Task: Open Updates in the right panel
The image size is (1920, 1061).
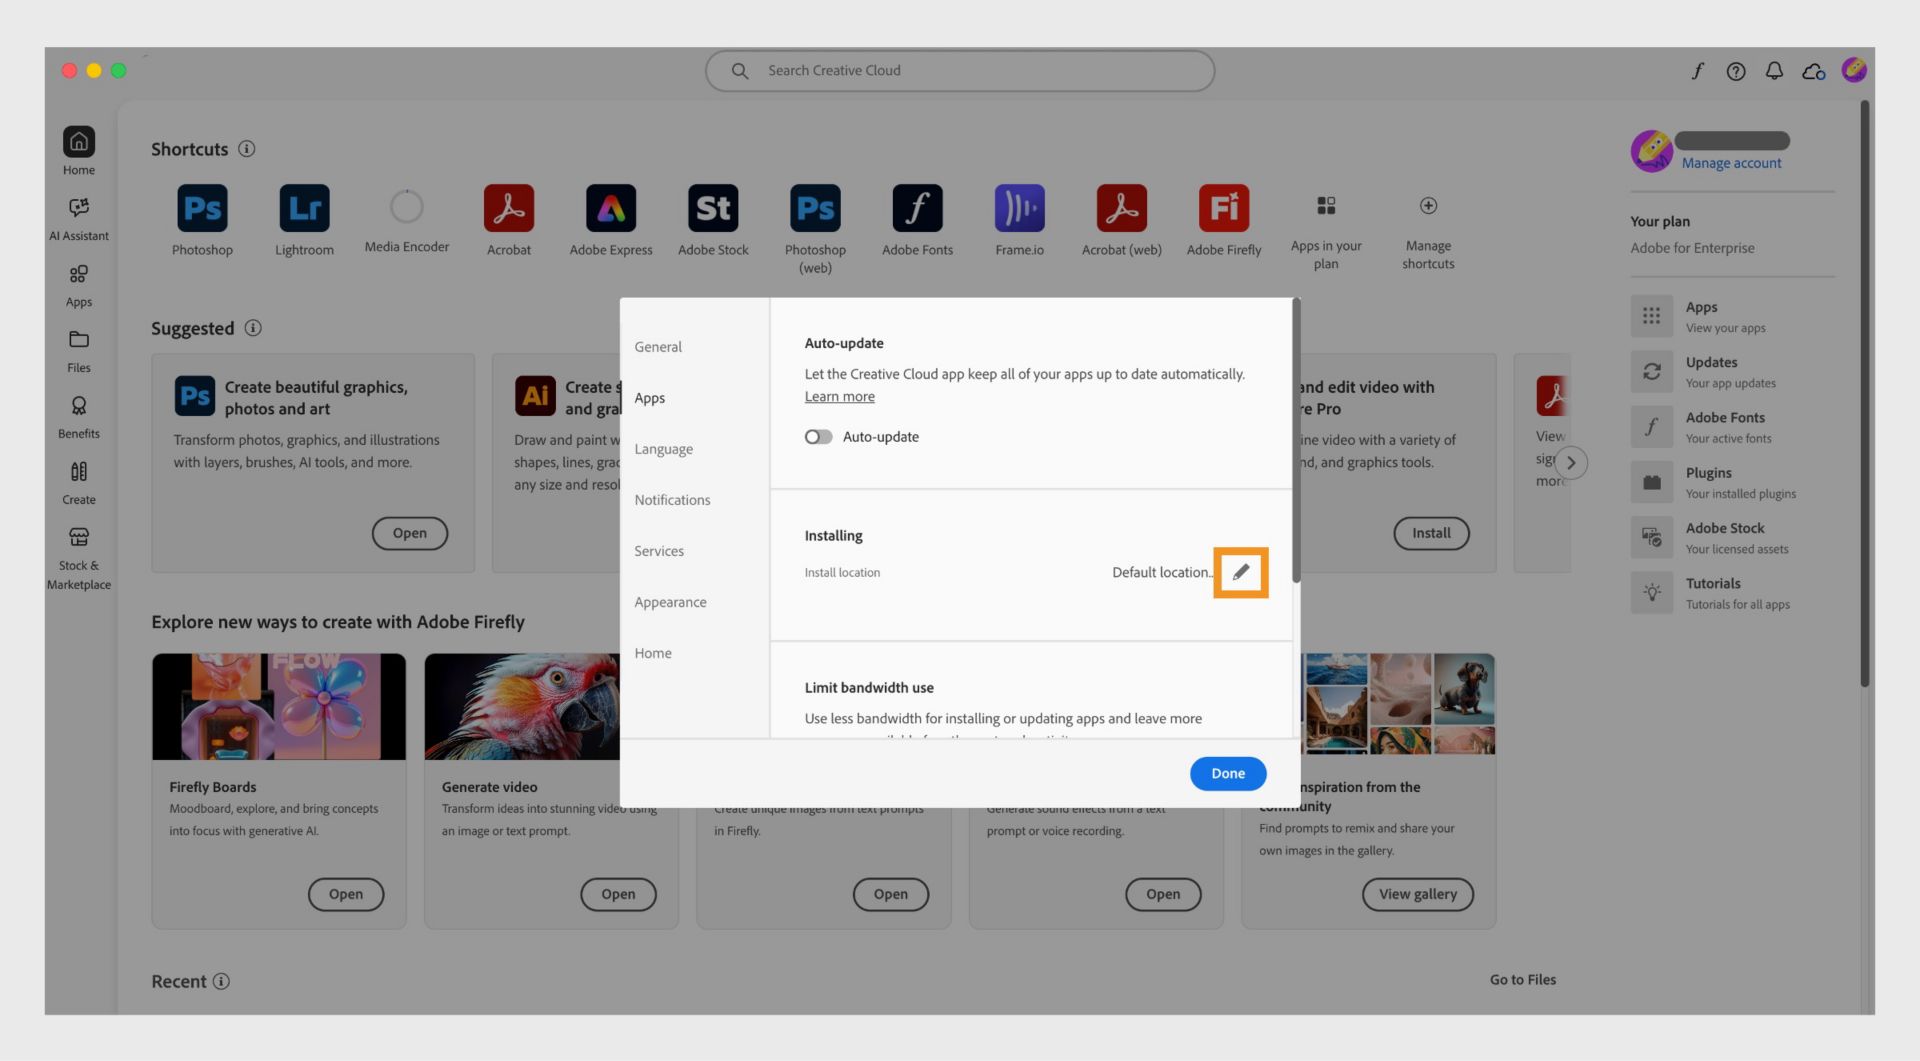Action: pos(1731,371)
